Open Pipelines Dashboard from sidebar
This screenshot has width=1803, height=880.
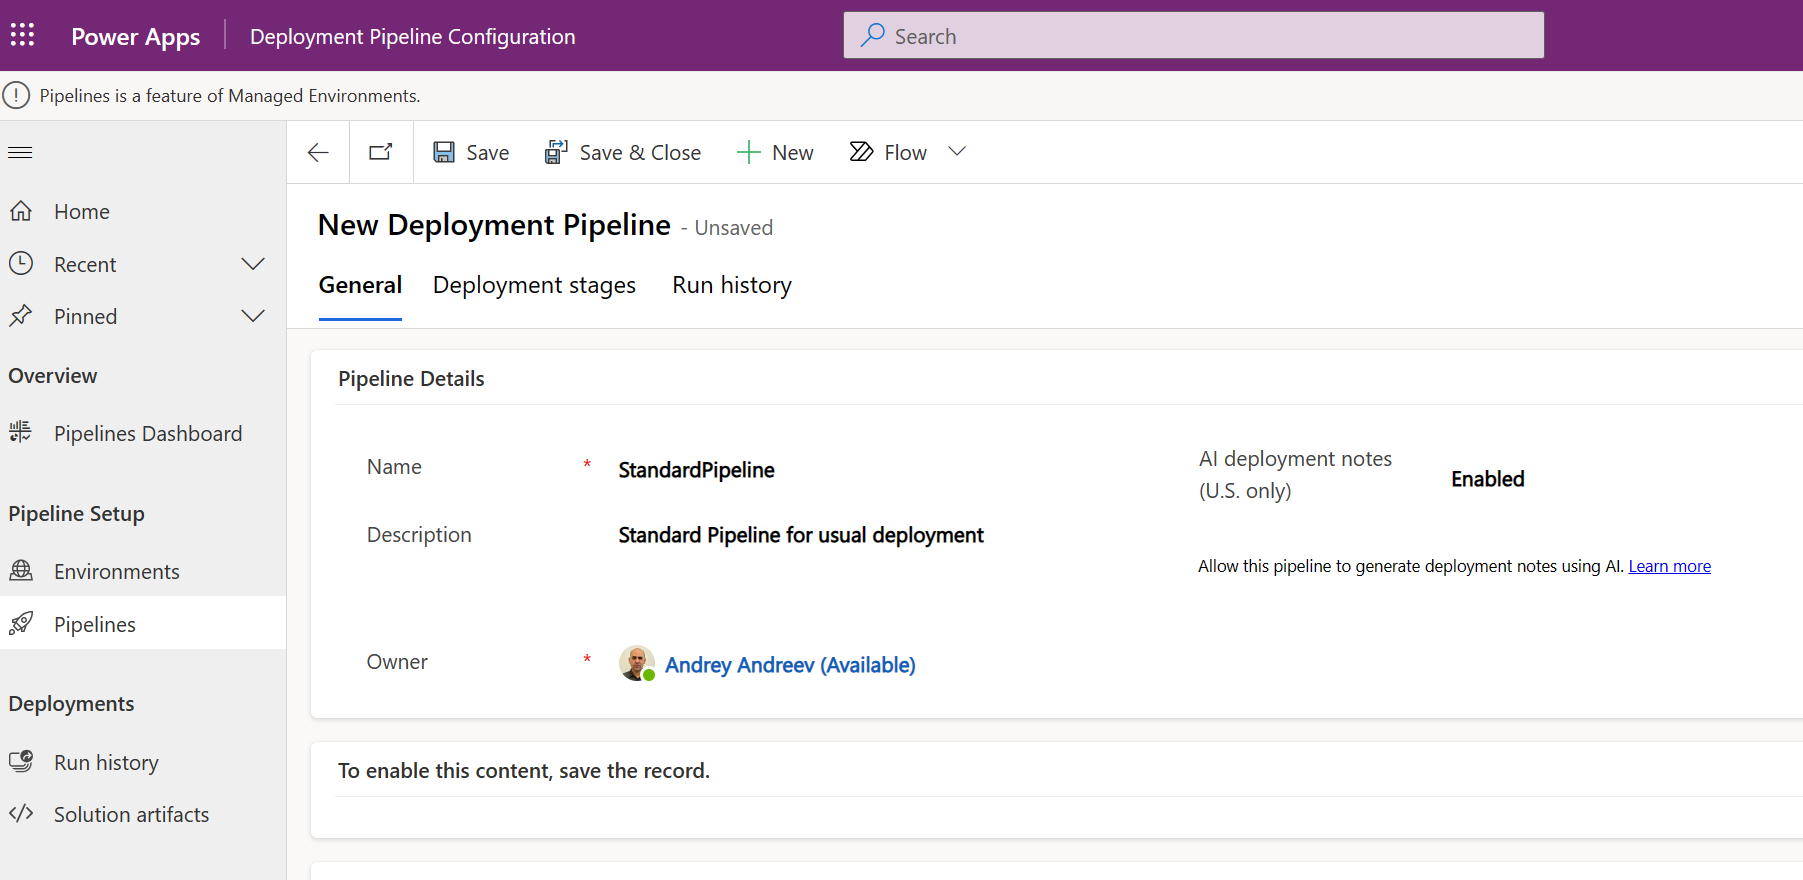point(147,433)
